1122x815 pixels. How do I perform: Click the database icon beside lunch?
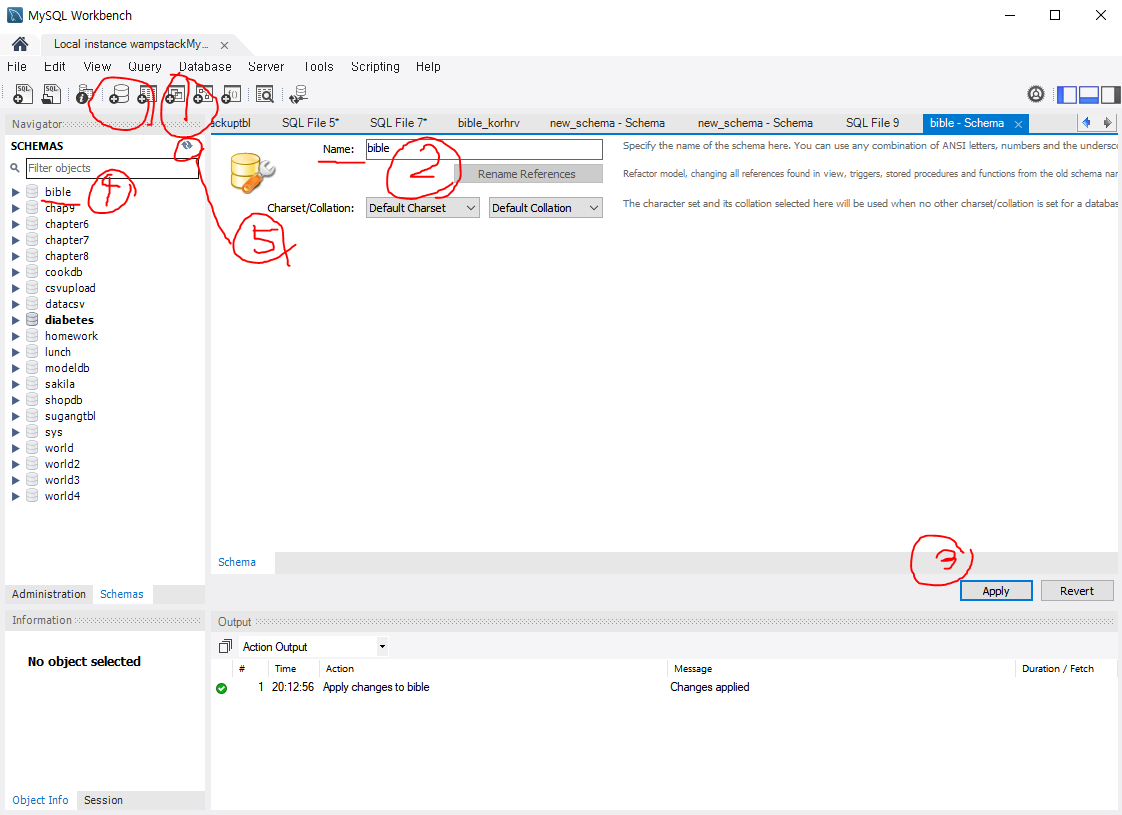tap(32, 352)
